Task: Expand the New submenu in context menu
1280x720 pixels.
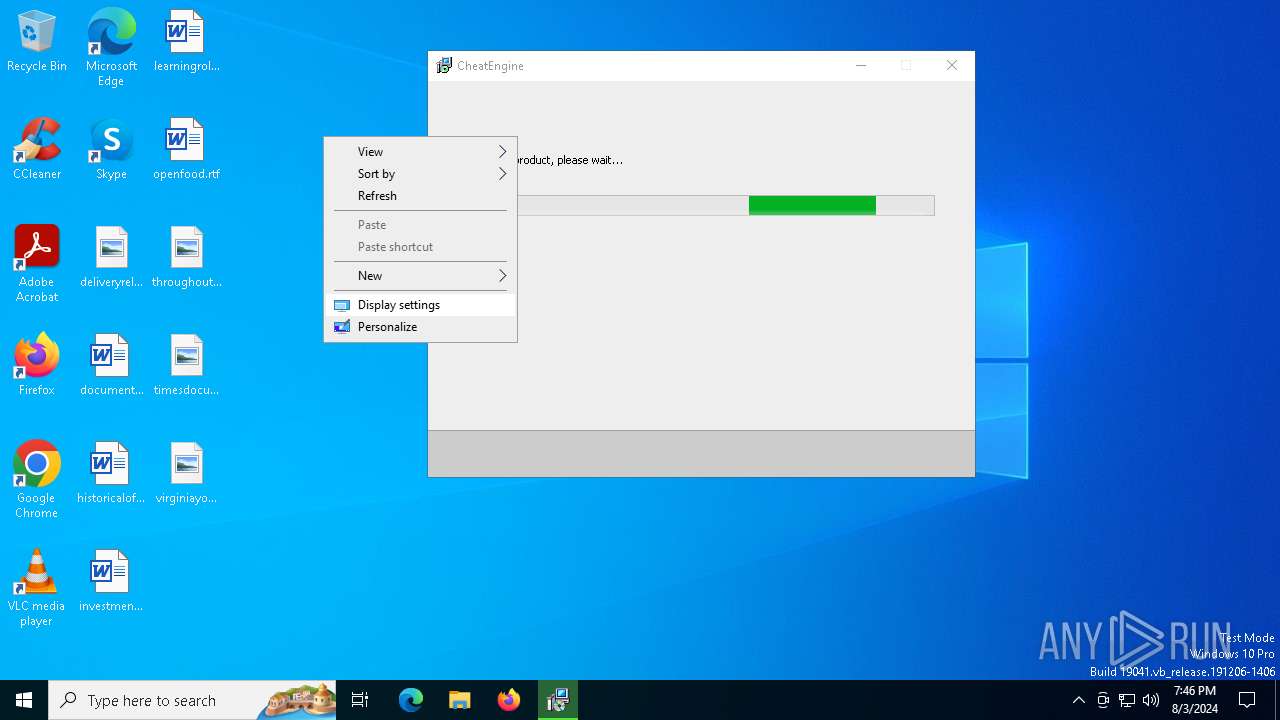Action: point(420,276)
